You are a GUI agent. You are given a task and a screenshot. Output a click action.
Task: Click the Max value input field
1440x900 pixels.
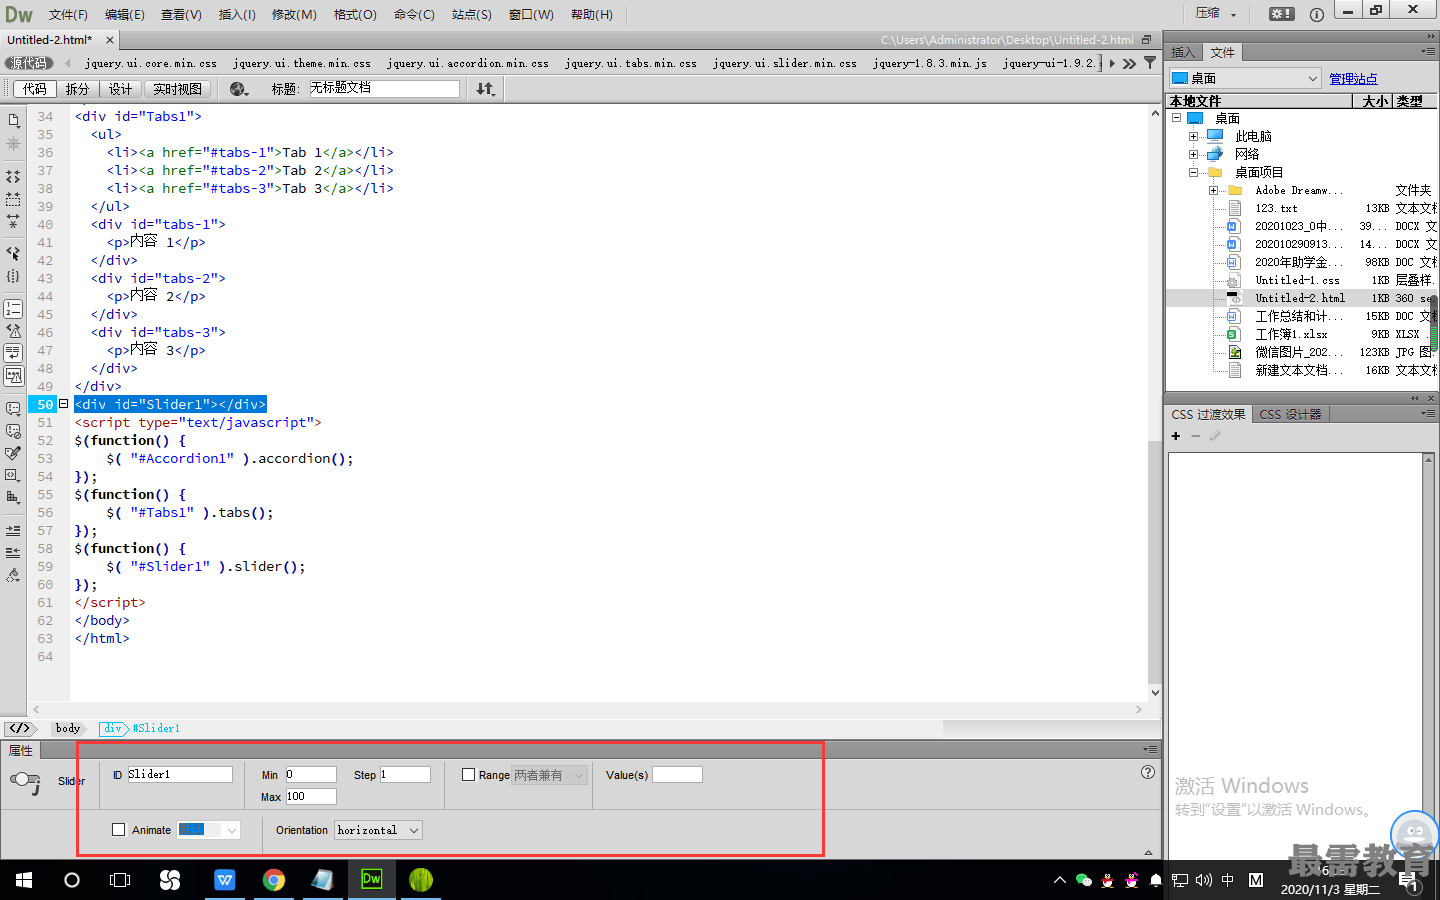point(311,796)
